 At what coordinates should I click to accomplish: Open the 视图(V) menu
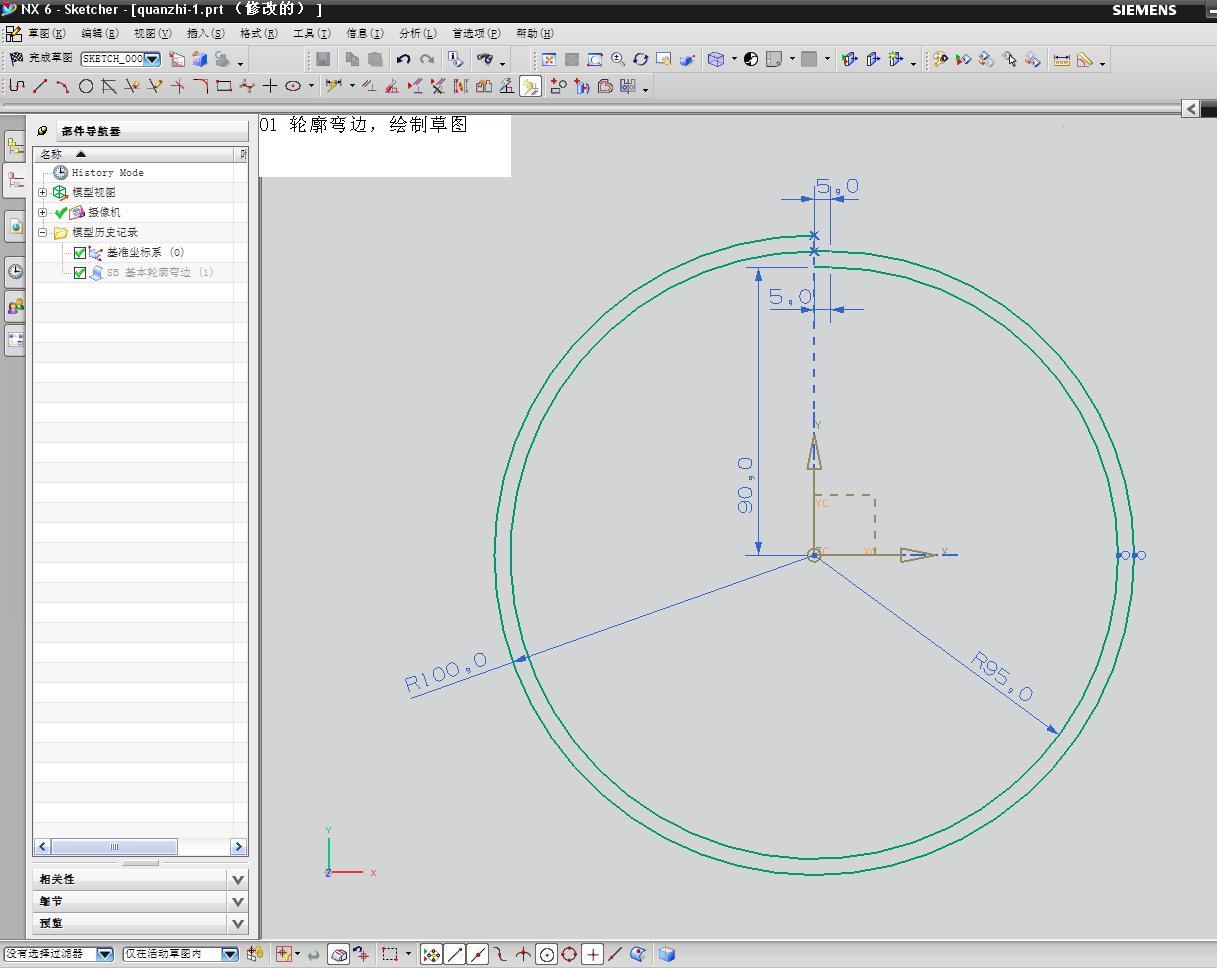[152, 33]
